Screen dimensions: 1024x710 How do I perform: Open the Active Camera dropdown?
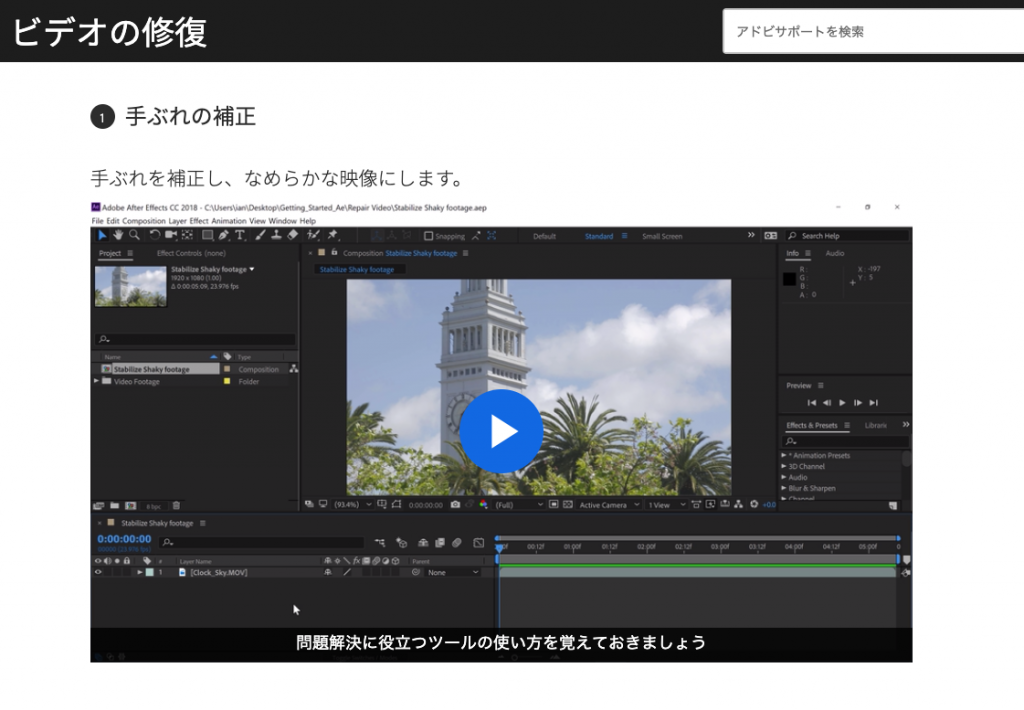(x=607, y=505)
